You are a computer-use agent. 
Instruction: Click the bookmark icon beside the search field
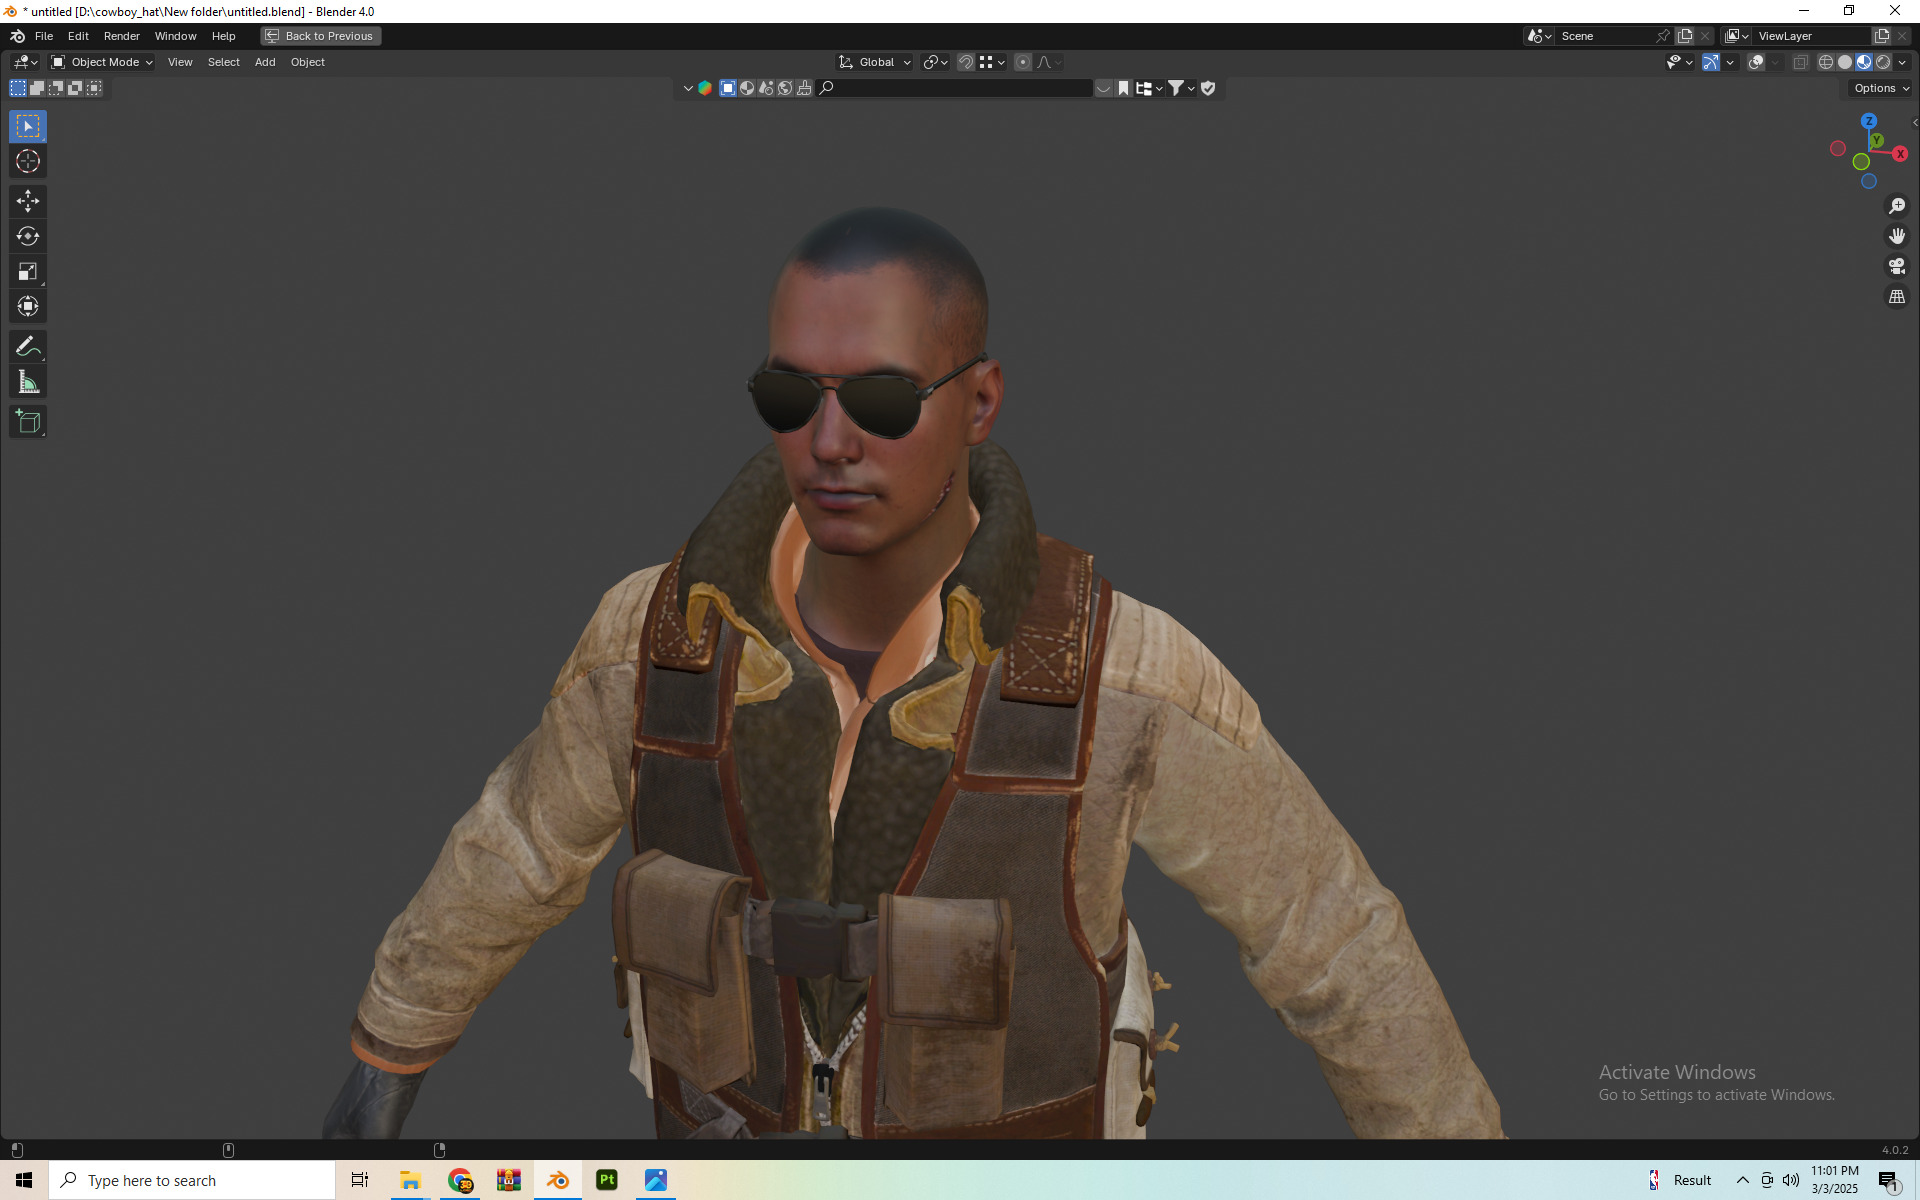coord(1123,88)
